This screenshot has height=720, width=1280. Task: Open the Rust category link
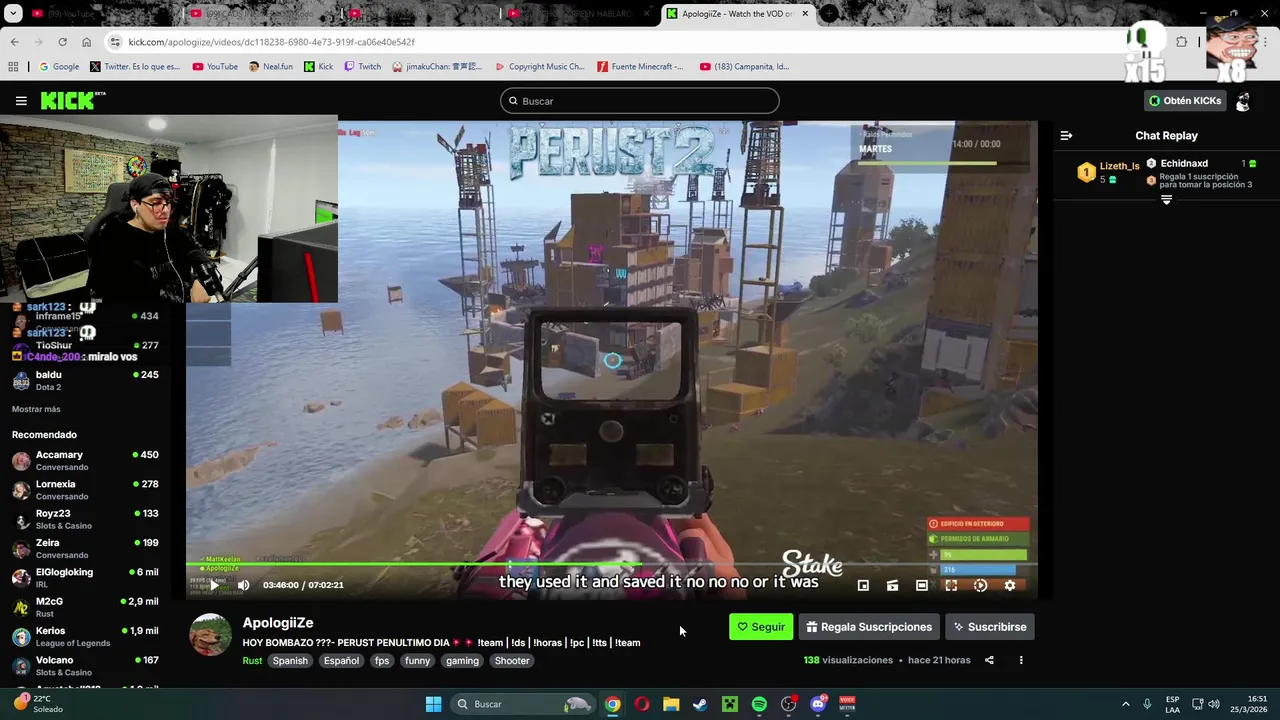252,660
